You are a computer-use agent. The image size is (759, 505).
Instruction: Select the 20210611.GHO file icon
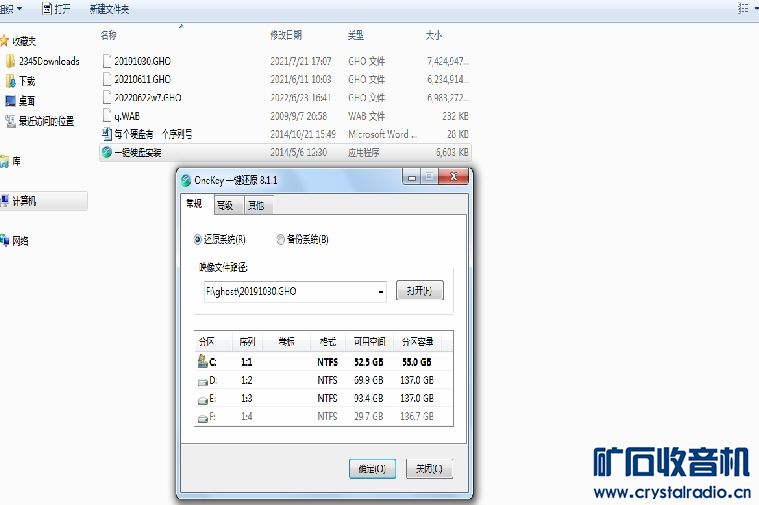[107, 79]
